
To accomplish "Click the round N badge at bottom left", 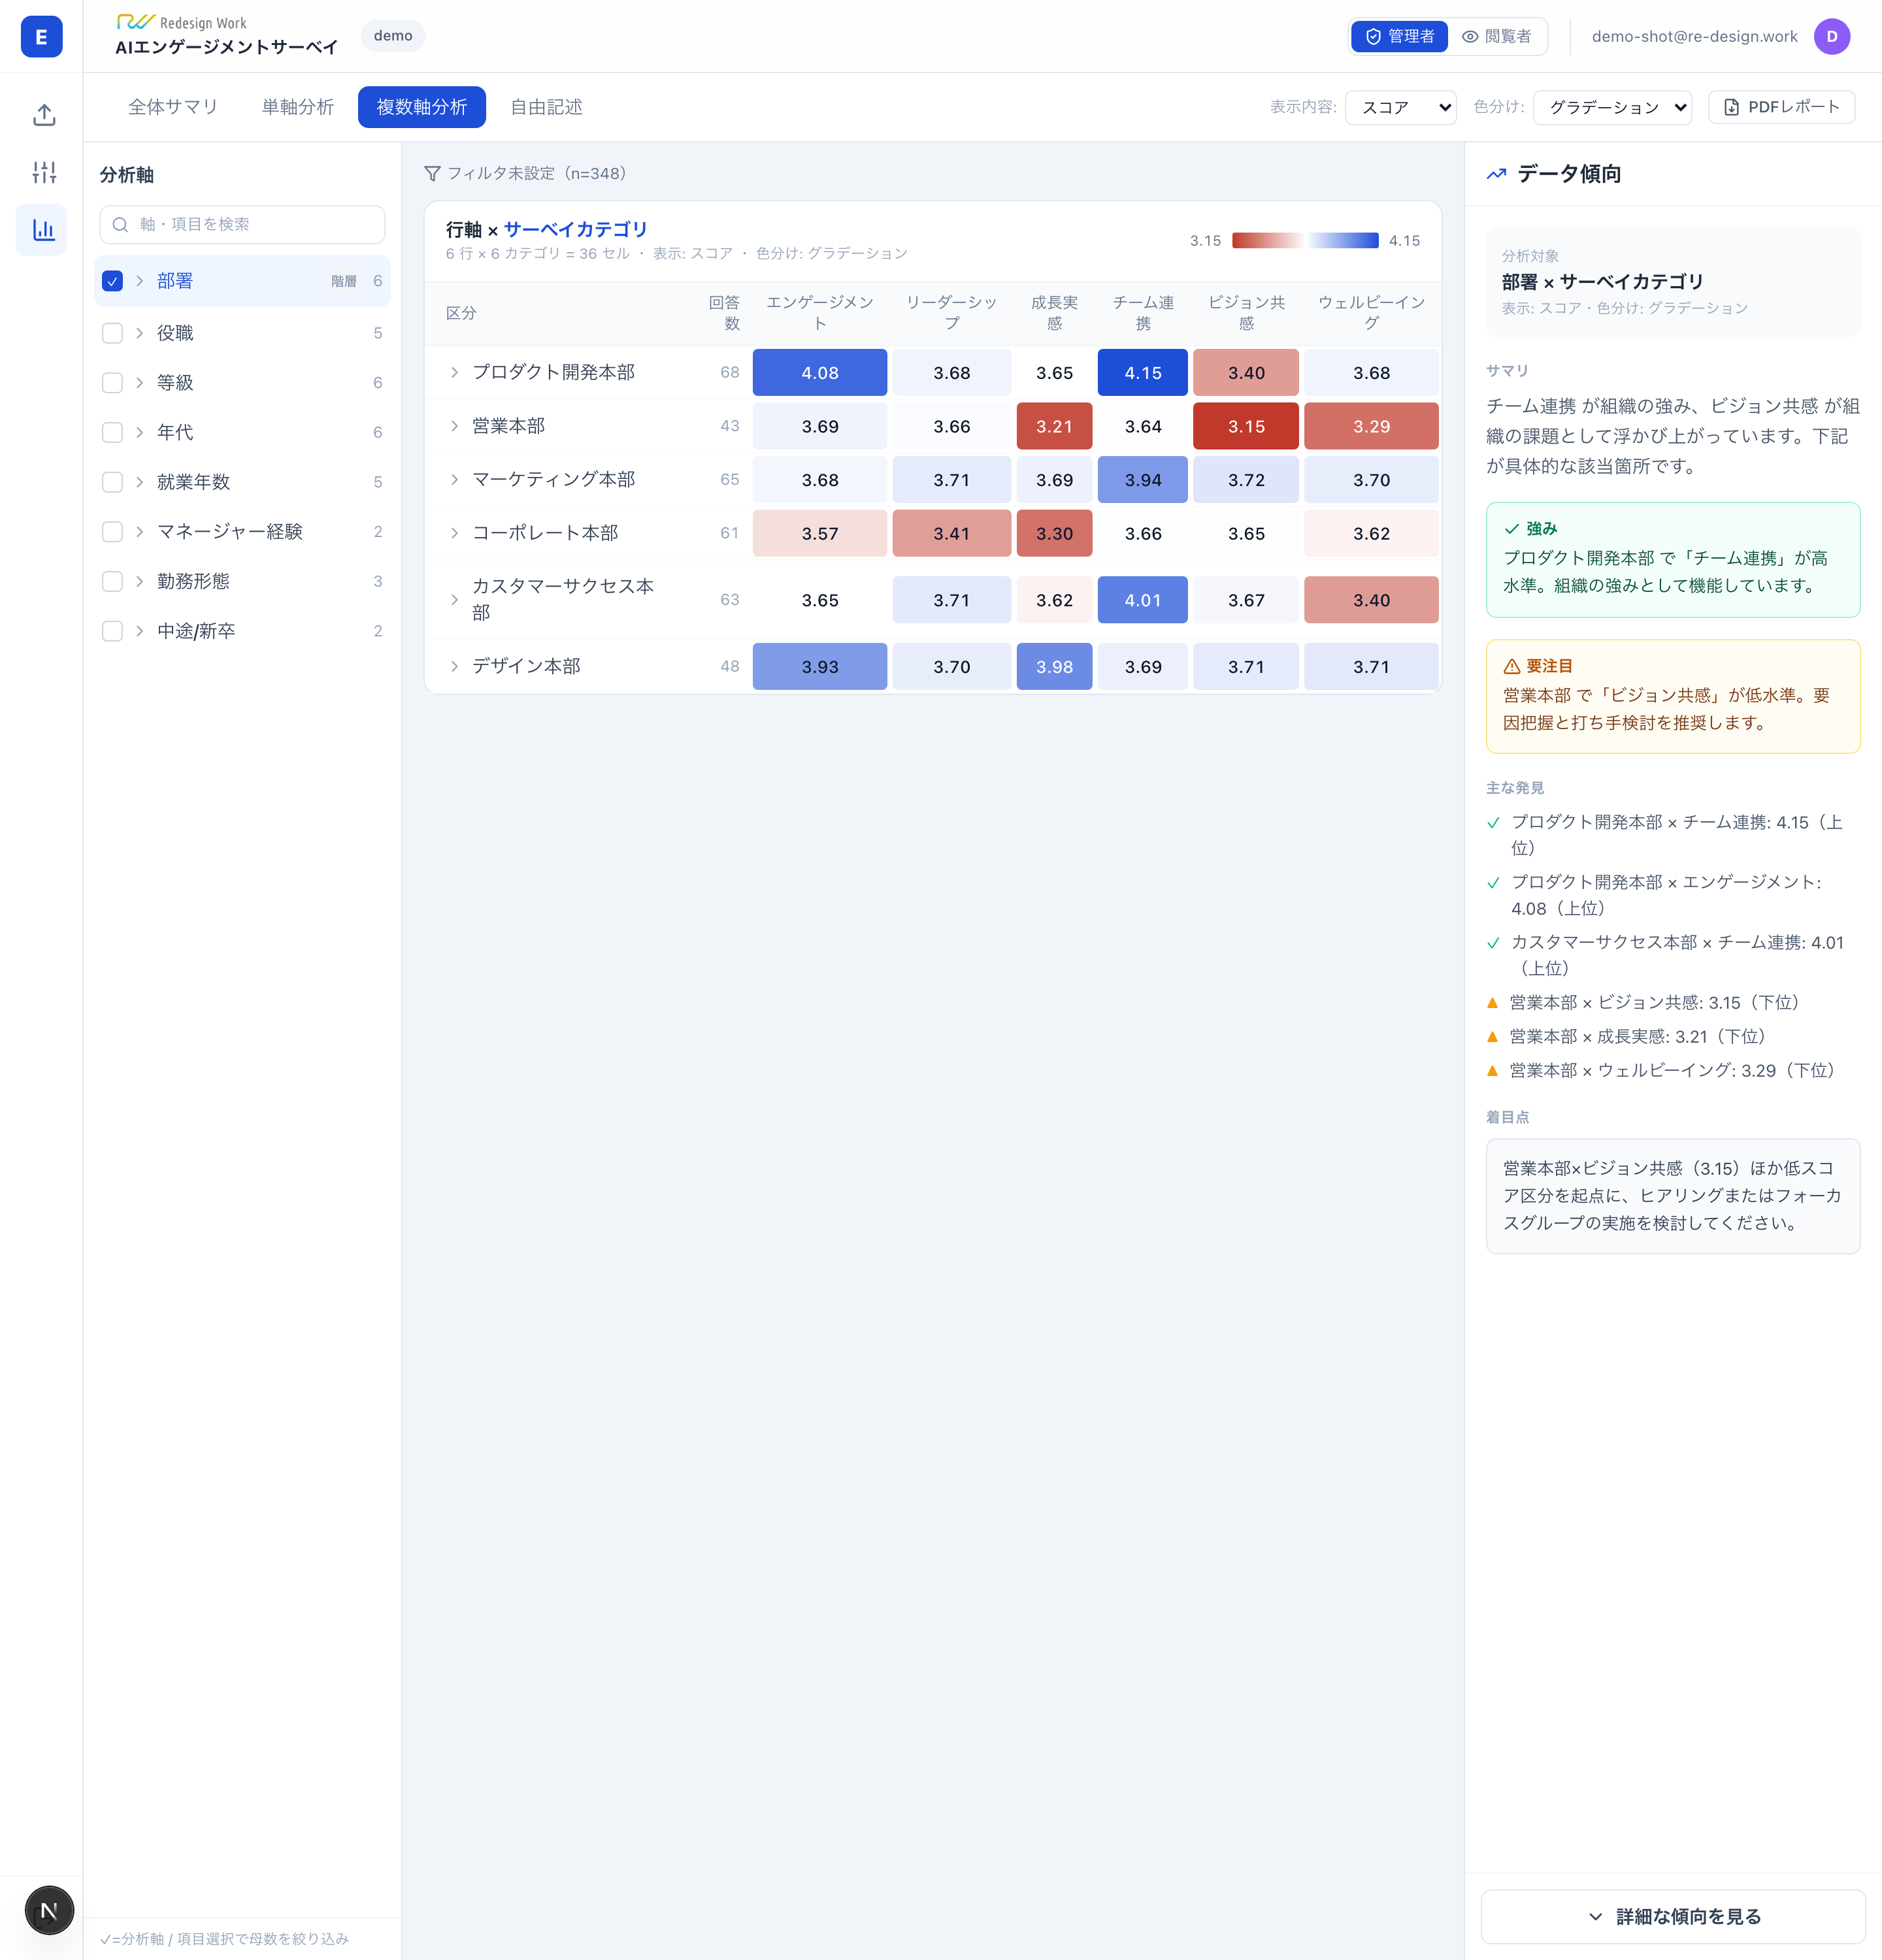I will click(49, 1910).
